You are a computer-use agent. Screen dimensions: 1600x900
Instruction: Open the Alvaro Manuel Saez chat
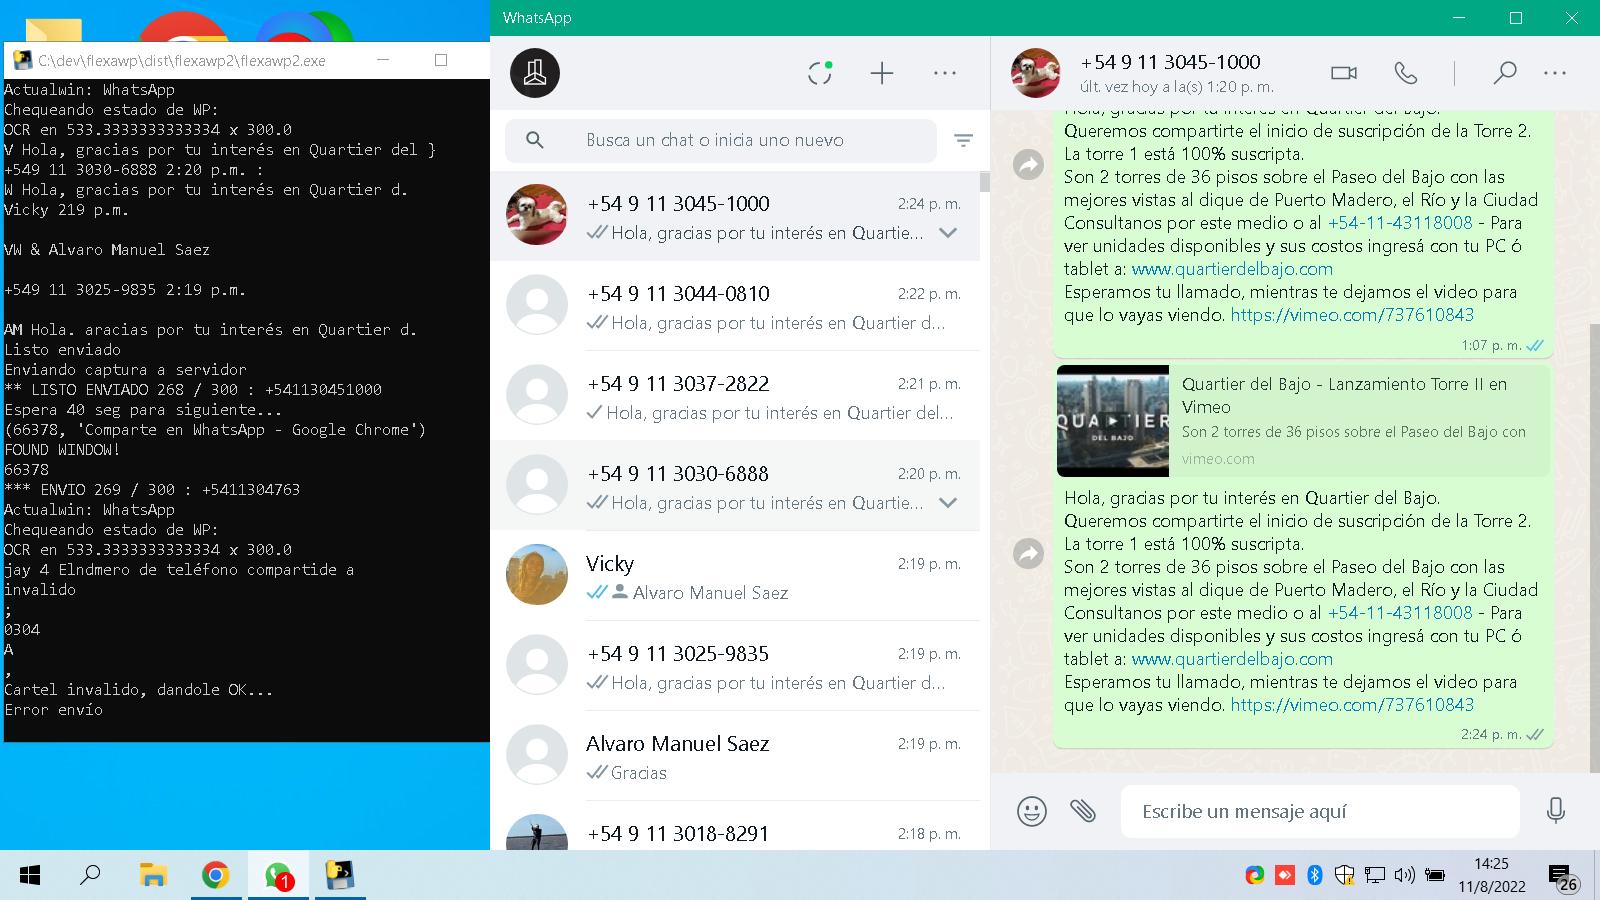click(735, 756)
